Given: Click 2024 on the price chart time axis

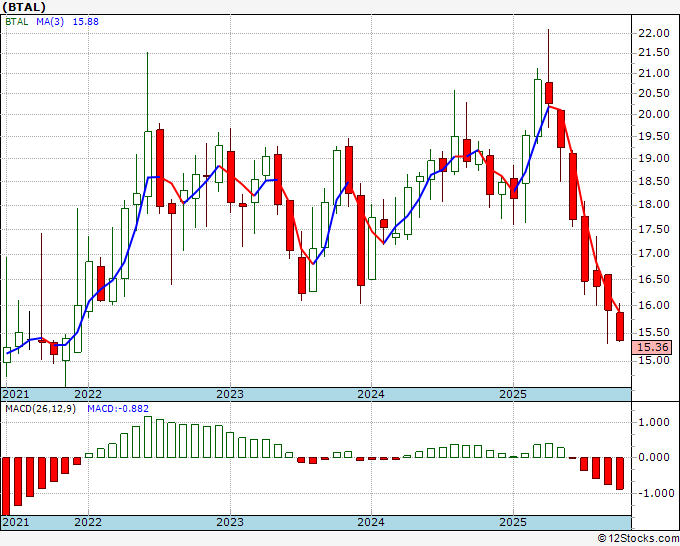Looking at the screenshot, I should [371, 394].
